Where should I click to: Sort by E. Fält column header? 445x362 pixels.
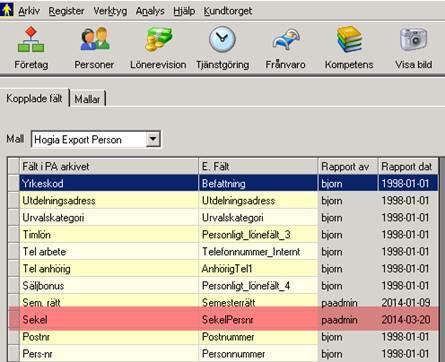pyautogui.click(x=258, y=166)
